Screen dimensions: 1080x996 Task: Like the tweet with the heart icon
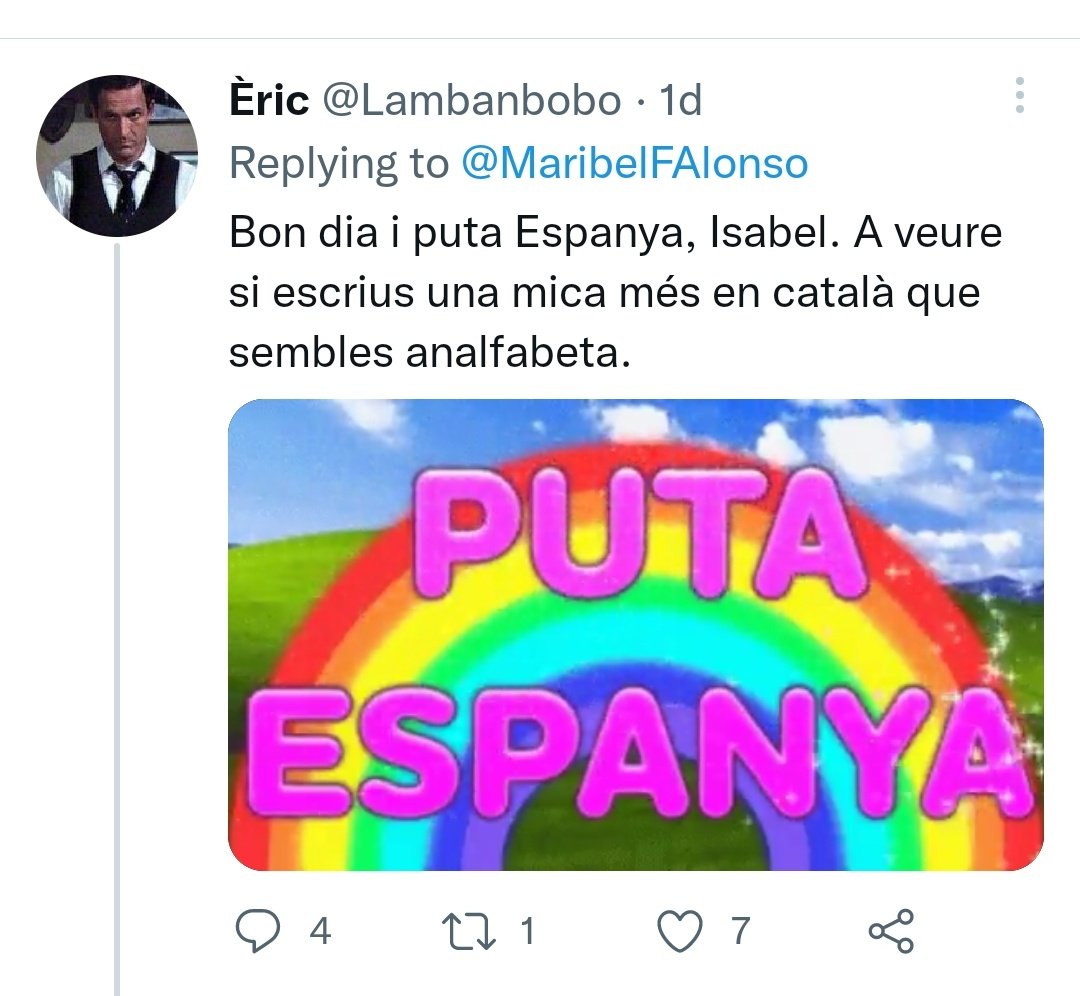[x=680, y=931]
